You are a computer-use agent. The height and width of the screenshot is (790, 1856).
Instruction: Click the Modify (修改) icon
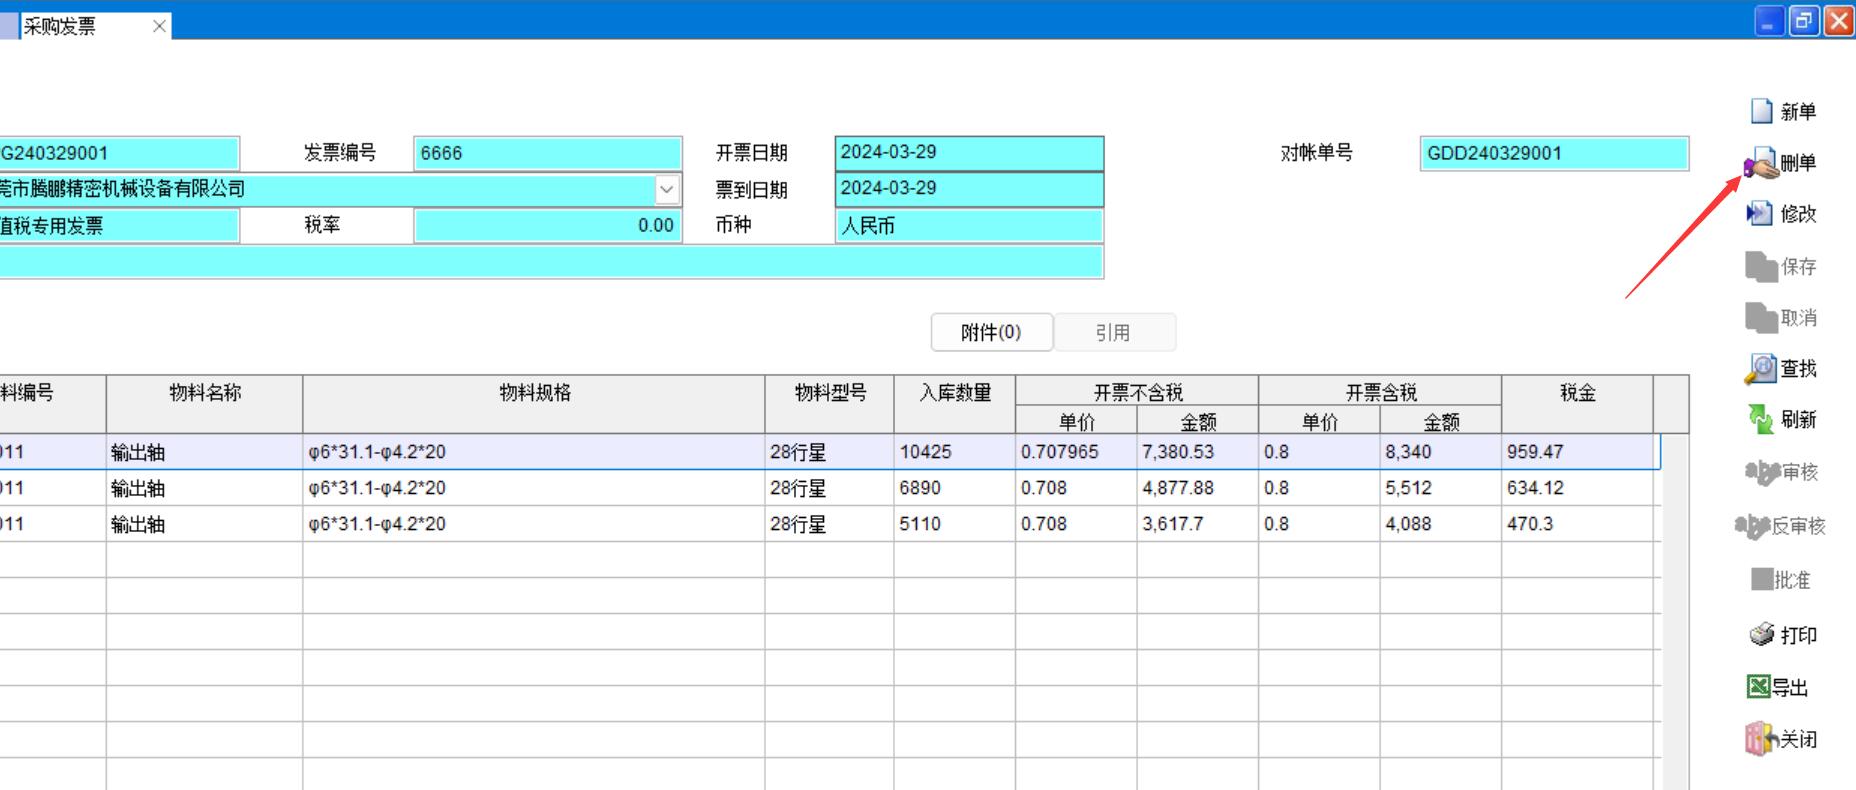pyautogui.click(x=1760, y=213)
